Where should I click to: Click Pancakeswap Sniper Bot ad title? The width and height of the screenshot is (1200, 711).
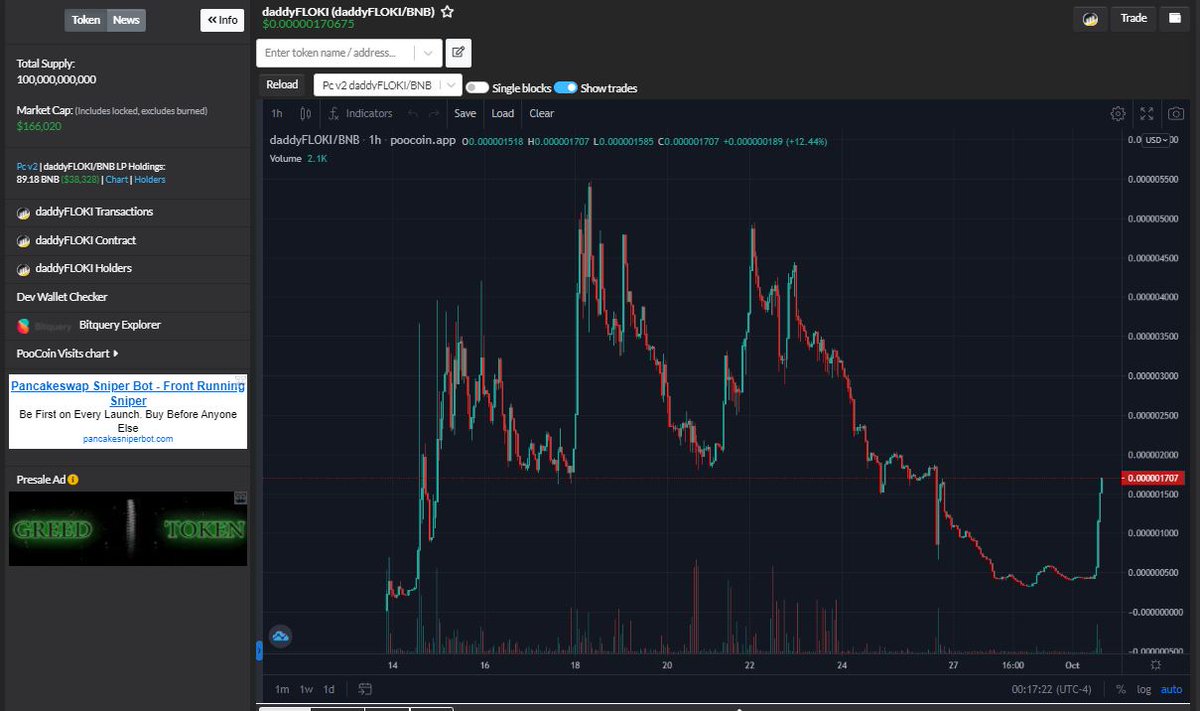tap(128, 392)
